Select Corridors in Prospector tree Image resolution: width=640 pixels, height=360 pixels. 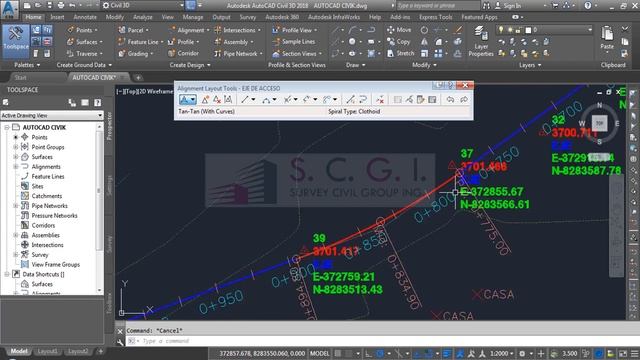point(43,225)
